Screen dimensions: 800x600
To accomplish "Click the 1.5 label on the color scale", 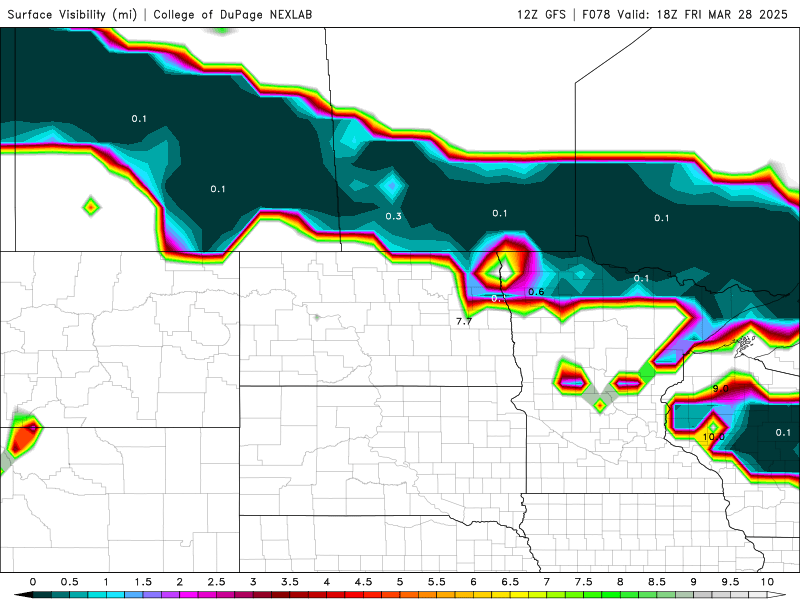I will 143,582.
